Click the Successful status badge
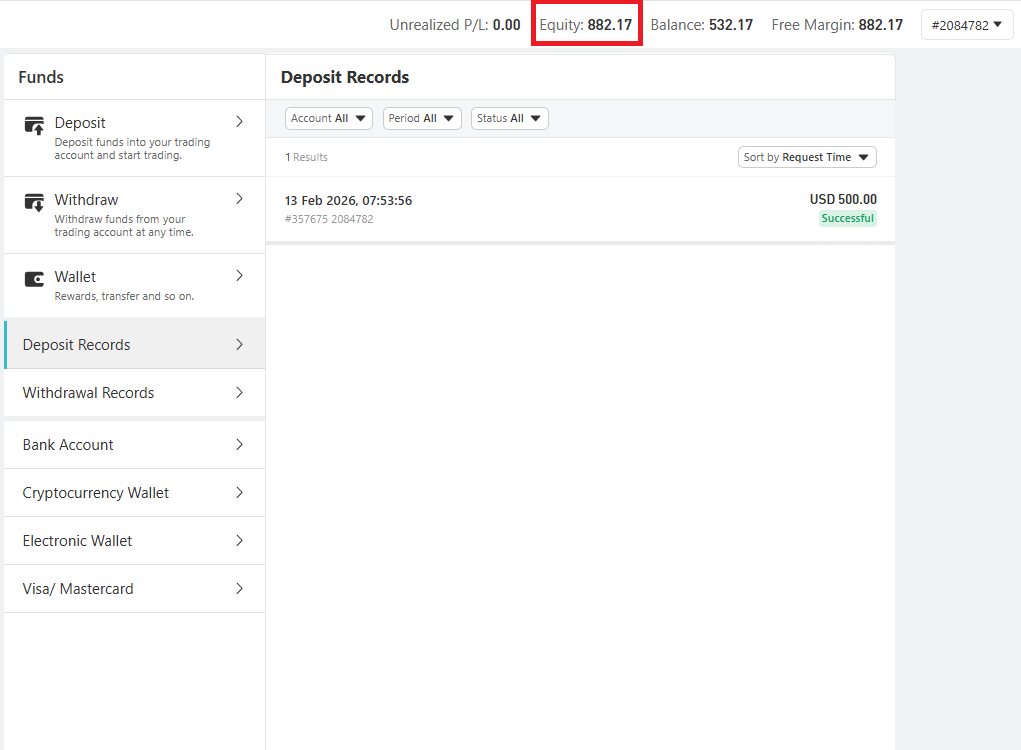1021x750 pixels. (x=847, y=218)
